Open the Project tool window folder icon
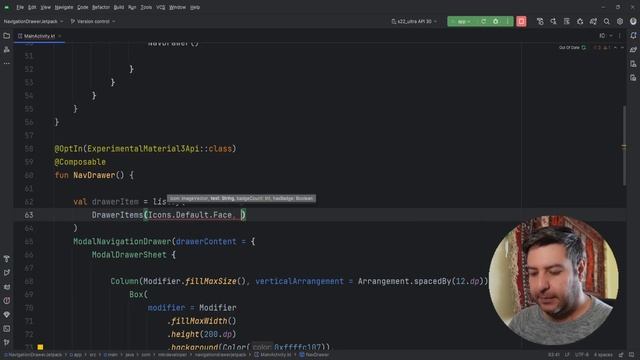This screenshot has height=360, width=640. (x=7, y=36)
